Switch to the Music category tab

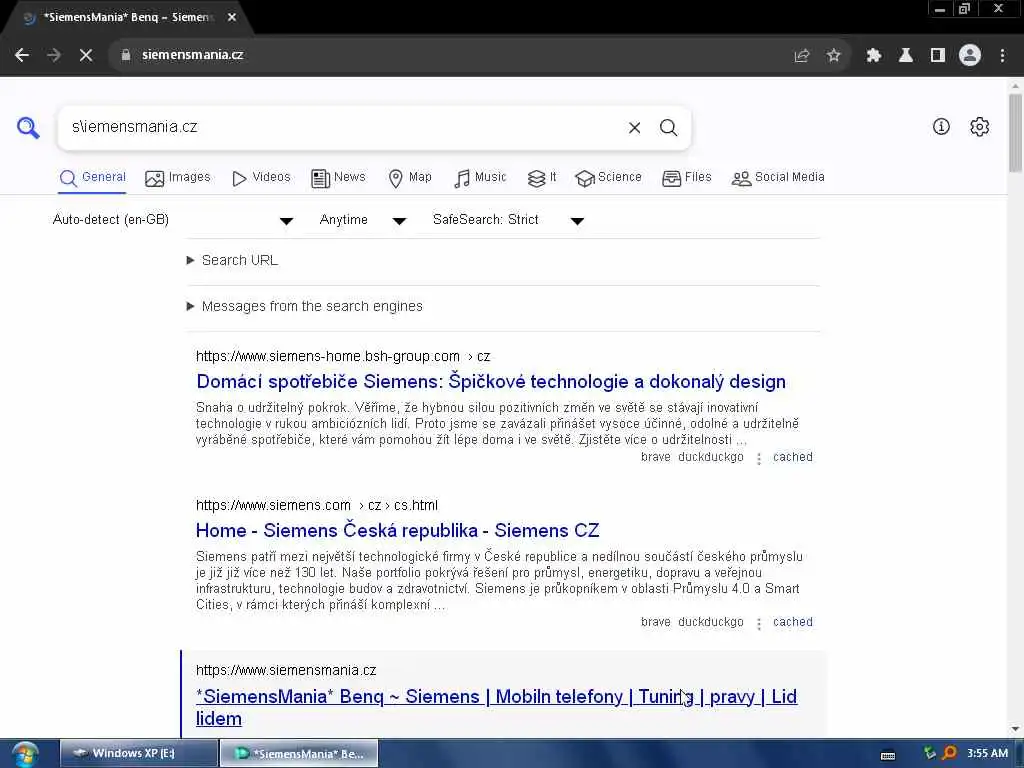click(x=480, y=178)
